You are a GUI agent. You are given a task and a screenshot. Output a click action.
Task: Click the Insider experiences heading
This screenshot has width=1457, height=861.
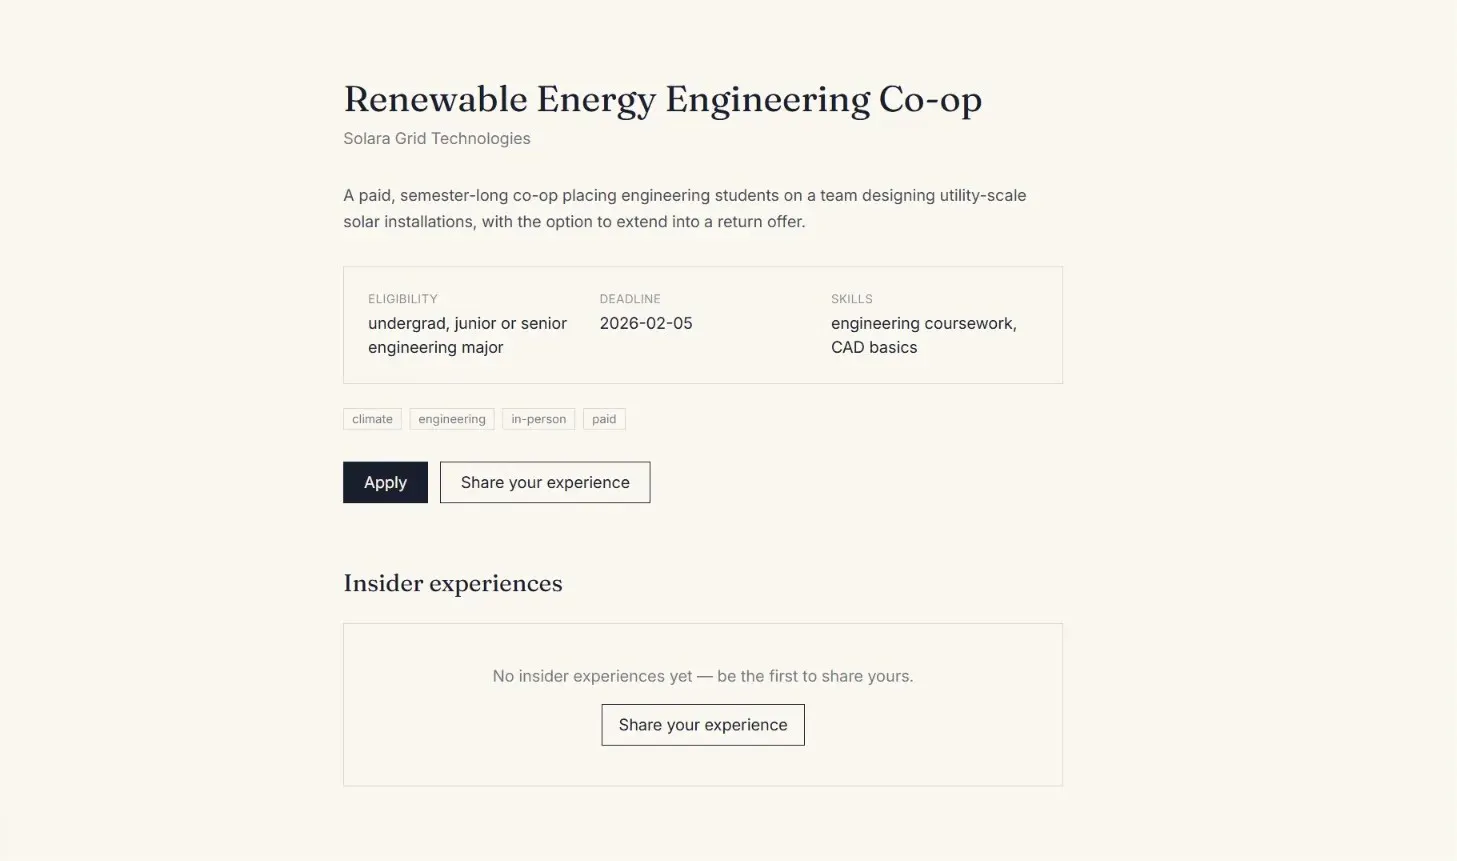(x=453, y=583)
